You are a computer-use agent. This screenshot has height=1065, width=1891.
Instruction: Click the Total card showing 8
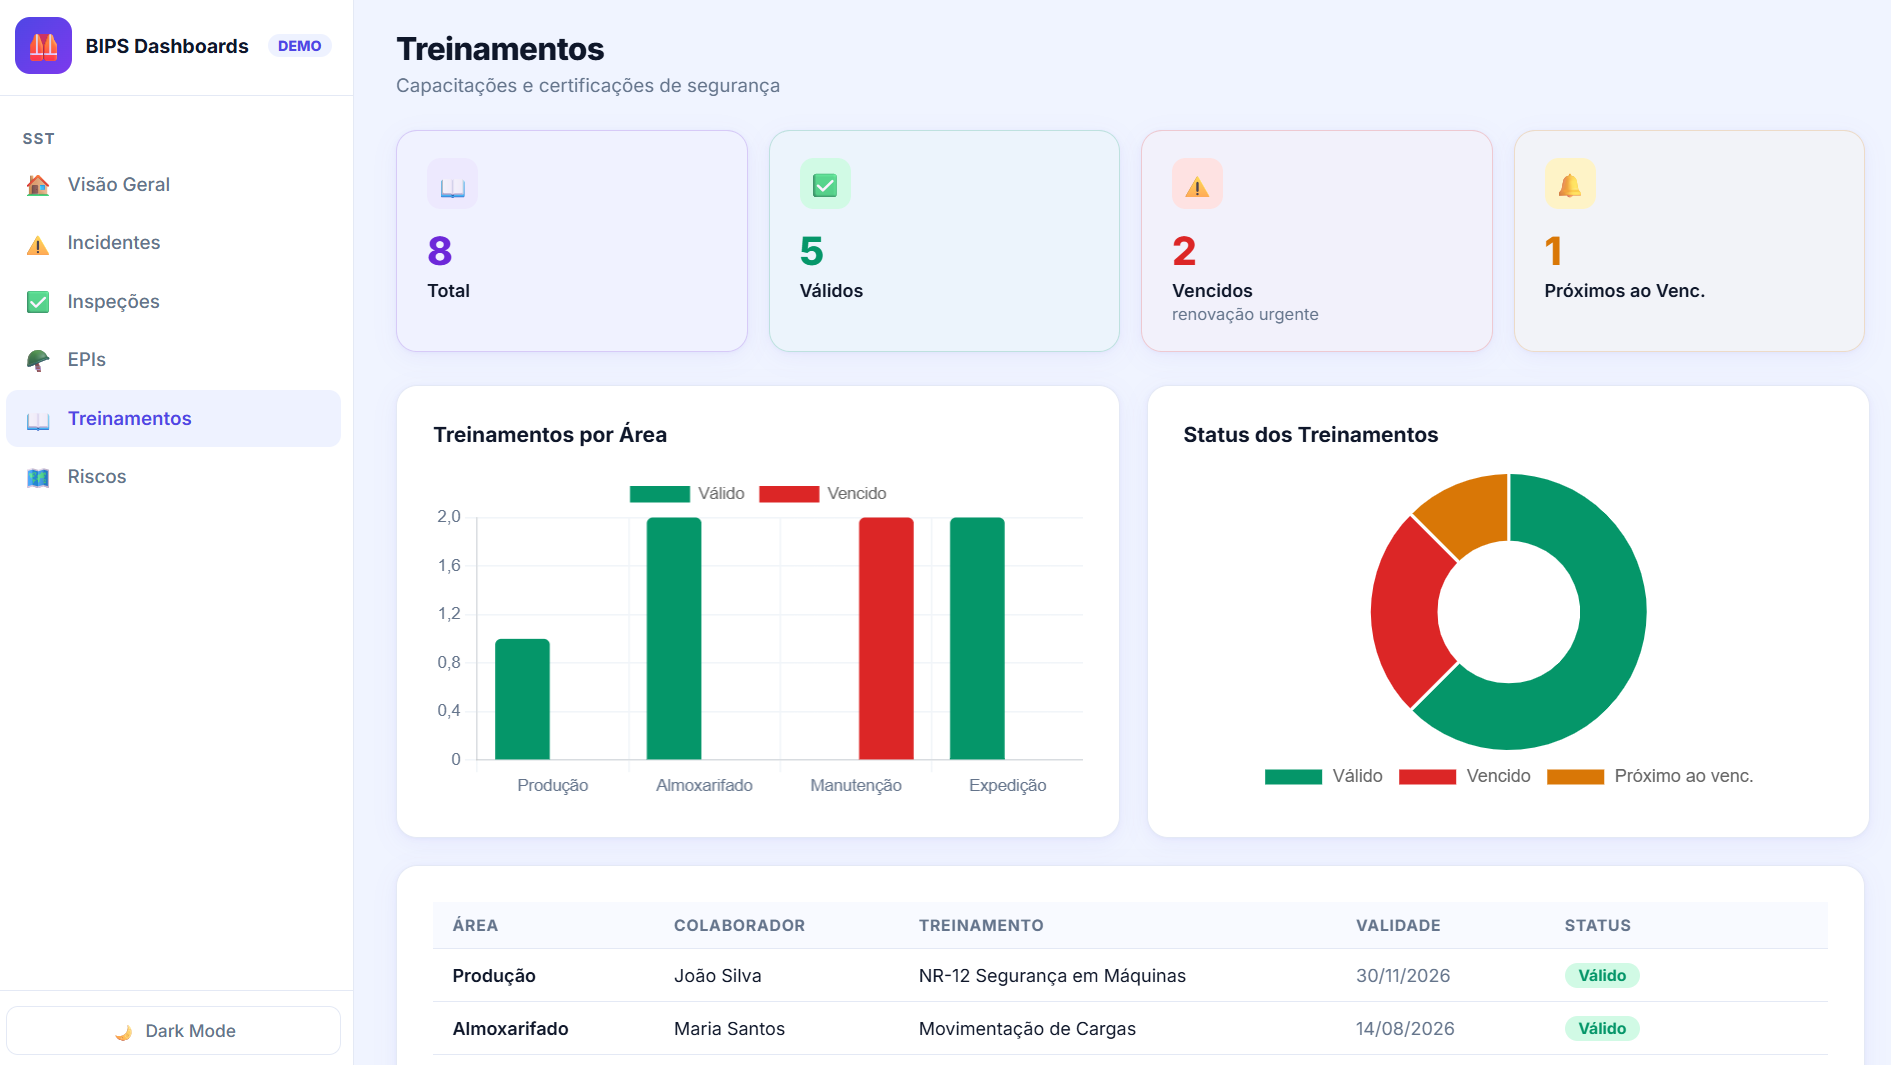click(x=572, y=241)
